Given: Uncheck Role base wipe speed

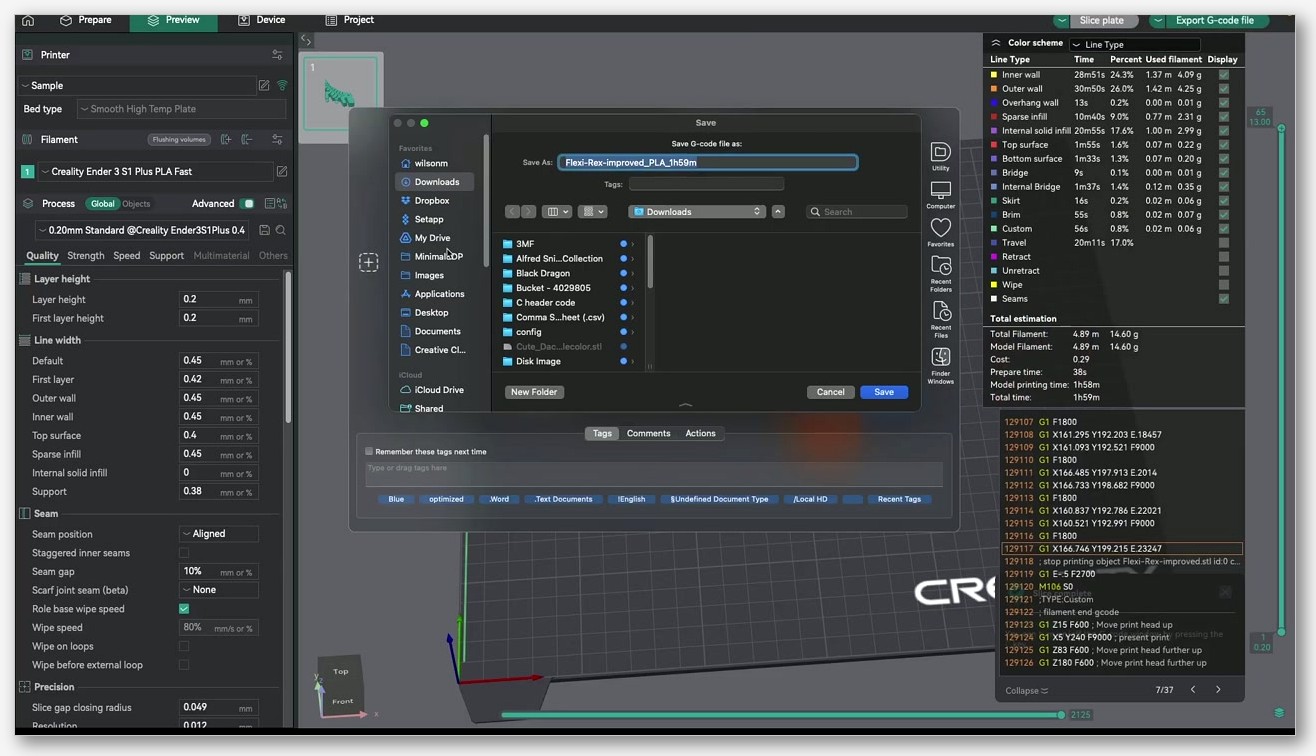Looking at the screenshot, I should coord(184,609).
